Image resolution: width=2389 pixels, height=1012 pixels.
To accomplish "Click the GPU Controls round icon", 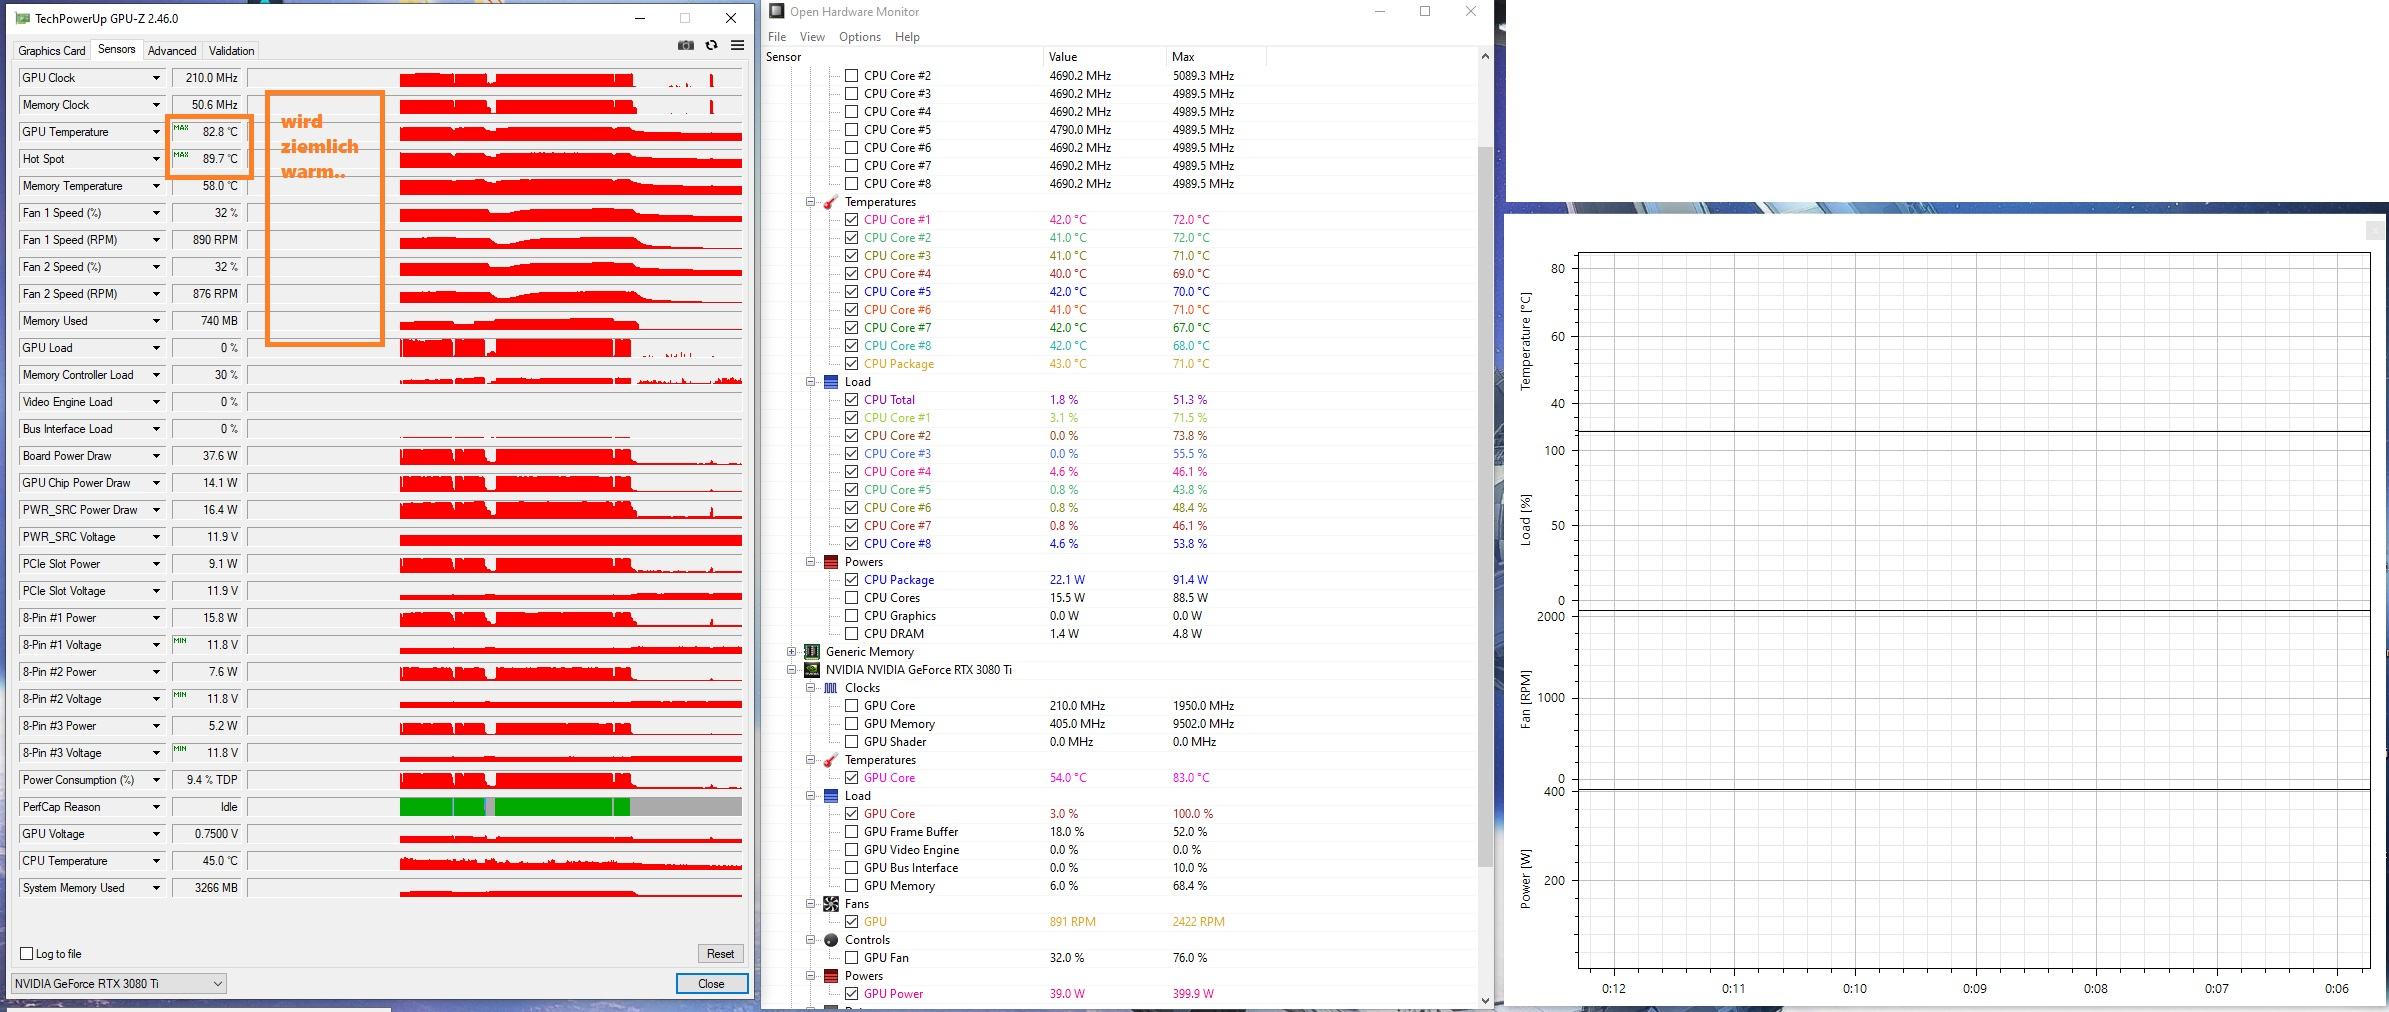I will (830, 940).
